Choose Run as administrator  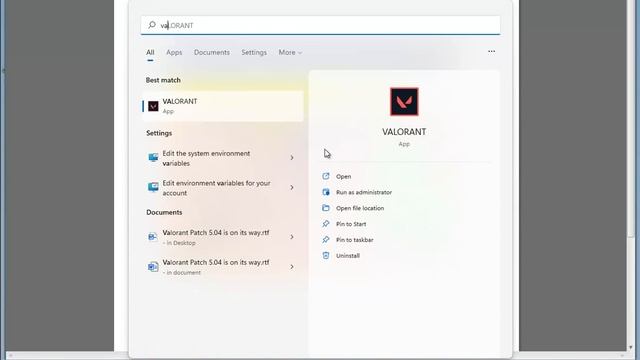click(364, 192)
